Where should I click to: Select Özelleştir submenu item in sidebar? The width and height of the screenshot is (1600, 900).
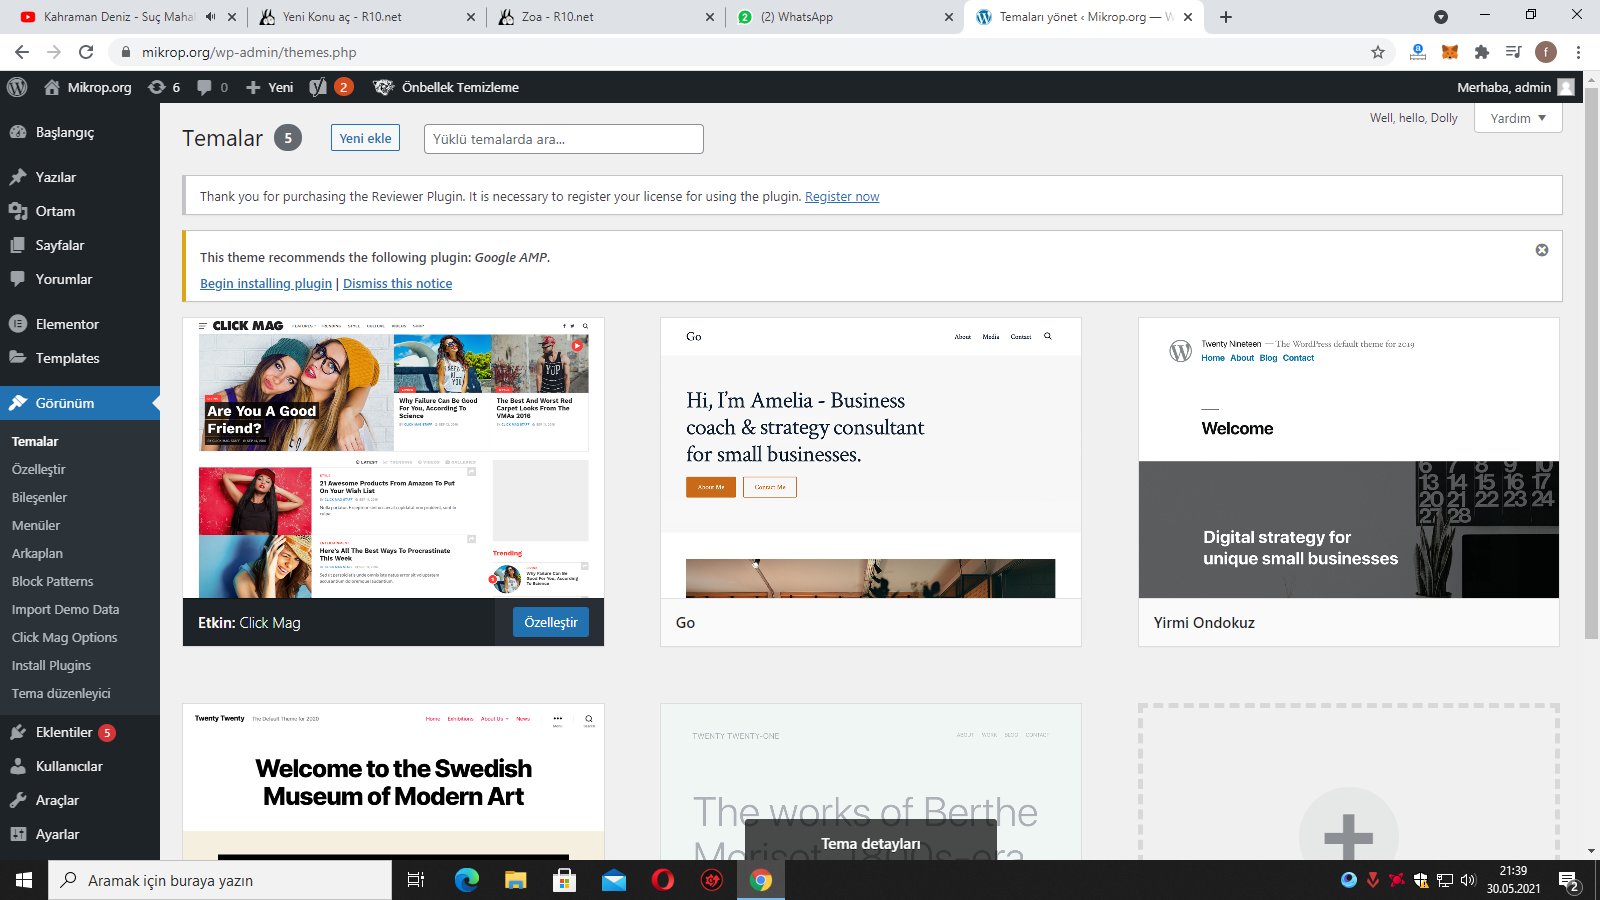pyautogui.click(x=39, y=469)
